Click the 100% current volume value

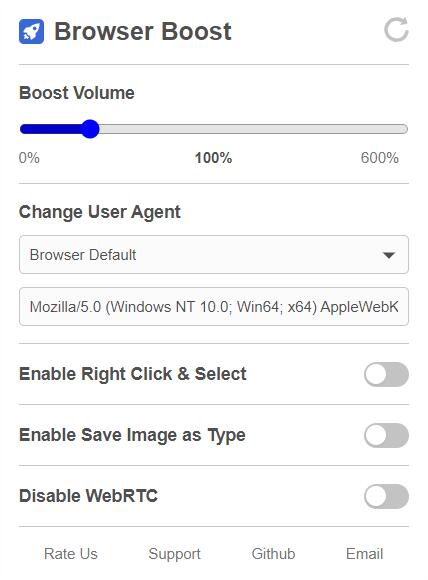(213, 158)
